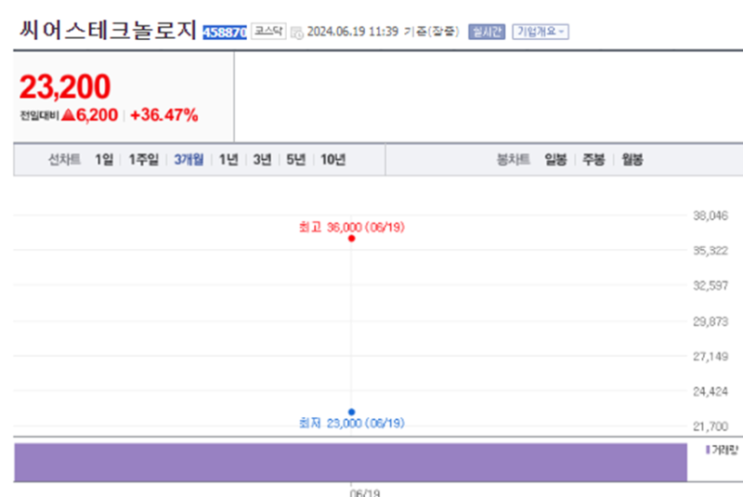This screenshot has width=743, height=497.
Task: Switch chart to 5년 period
Action: coord(296,160)
